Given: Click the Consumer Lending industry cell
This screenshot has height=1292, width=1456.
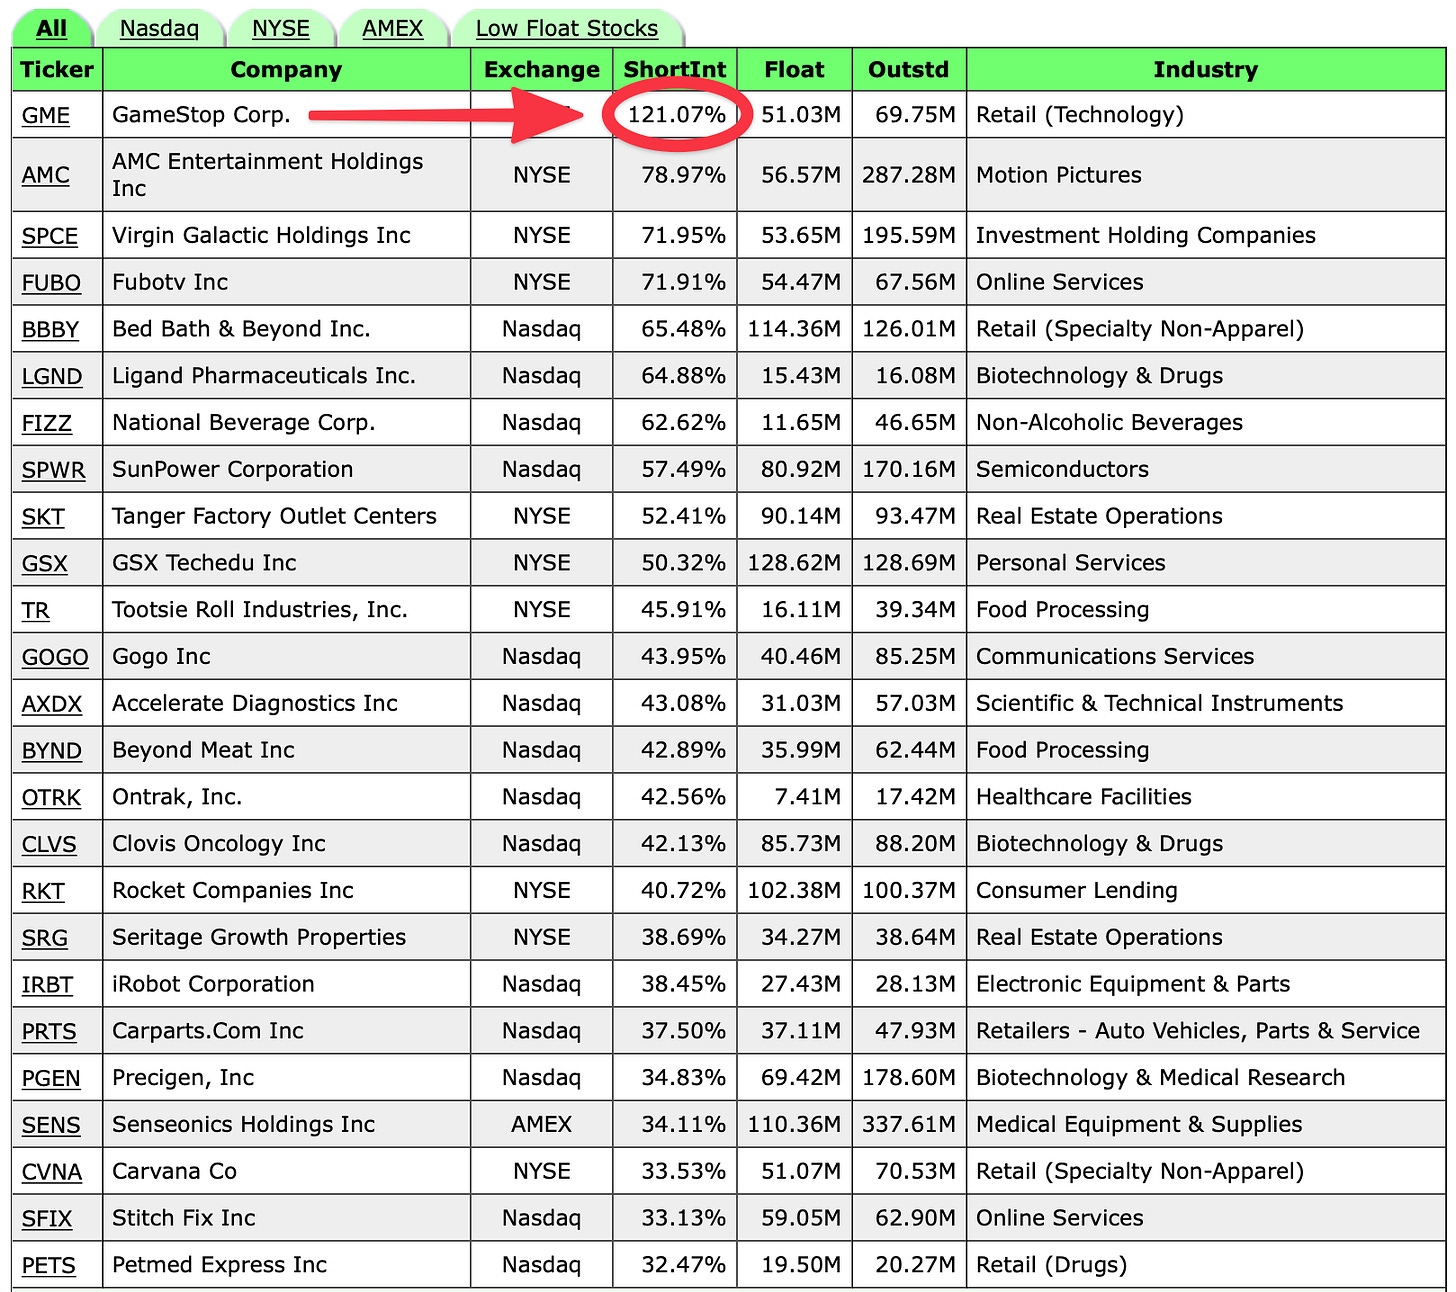Looking at the screenshot, I should [x=1206, y=892].
